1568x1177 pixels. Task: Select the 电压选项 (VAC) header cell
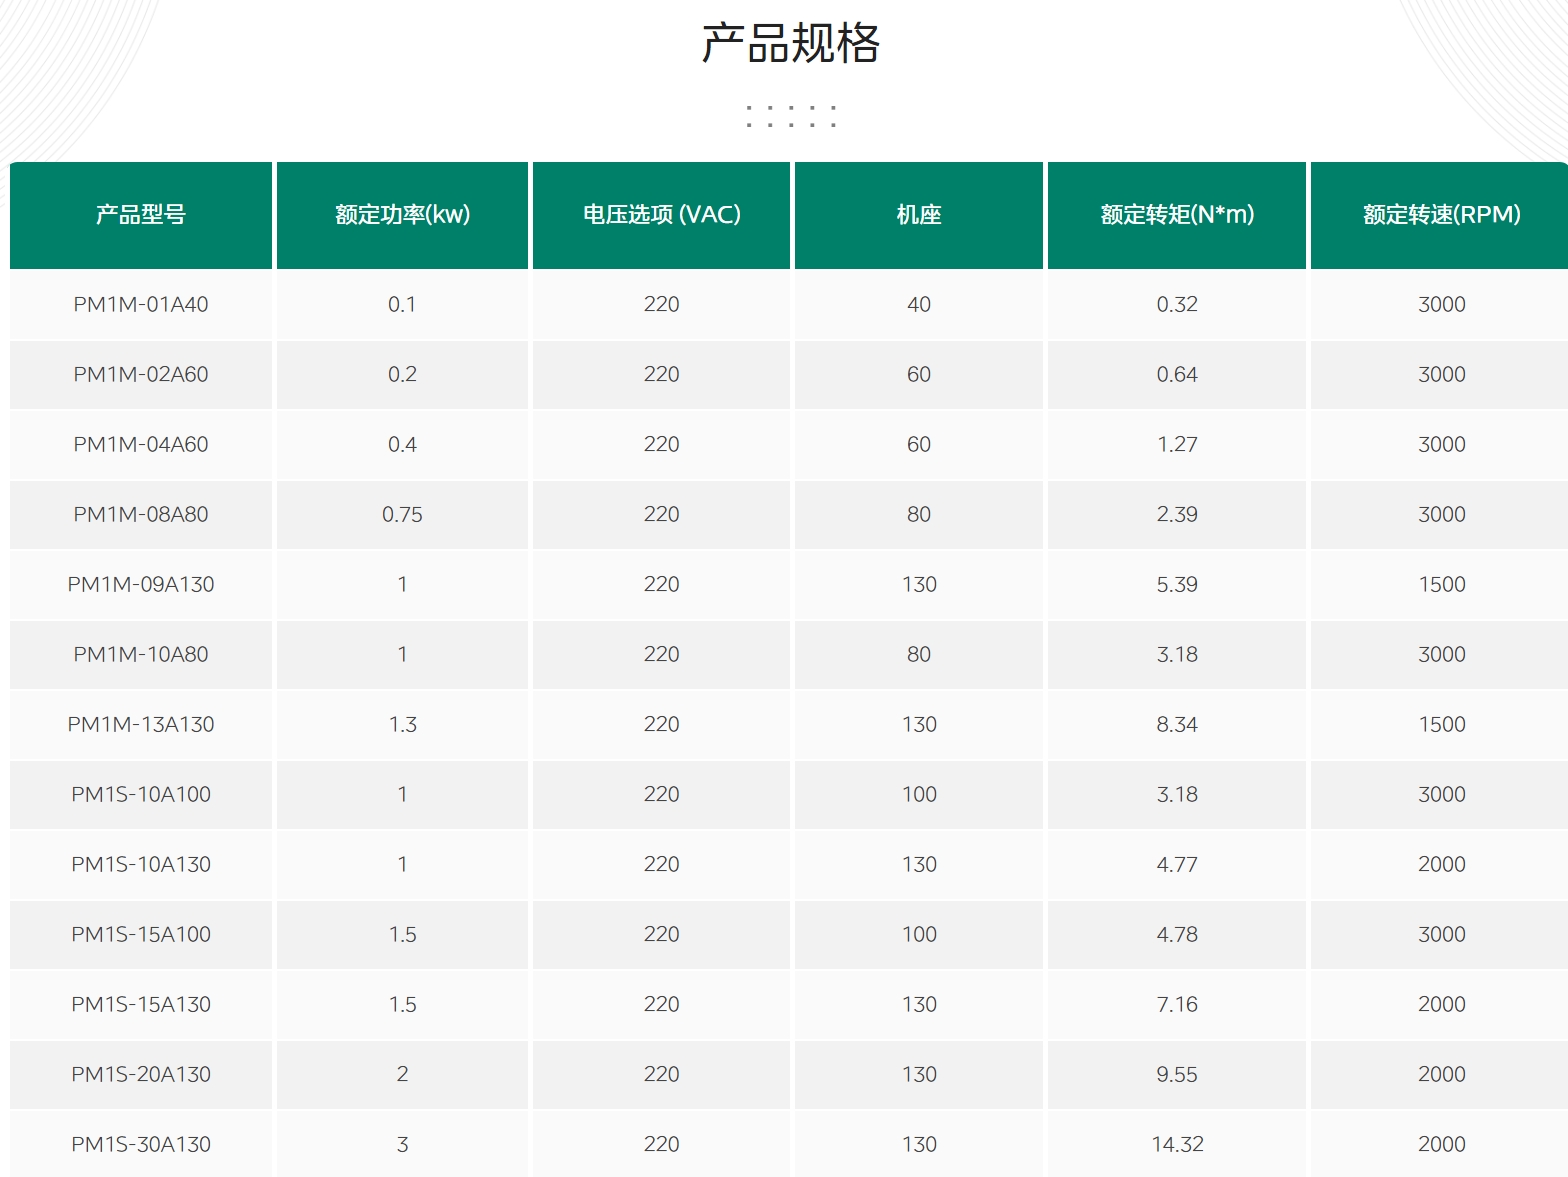(x=661, y=215)
